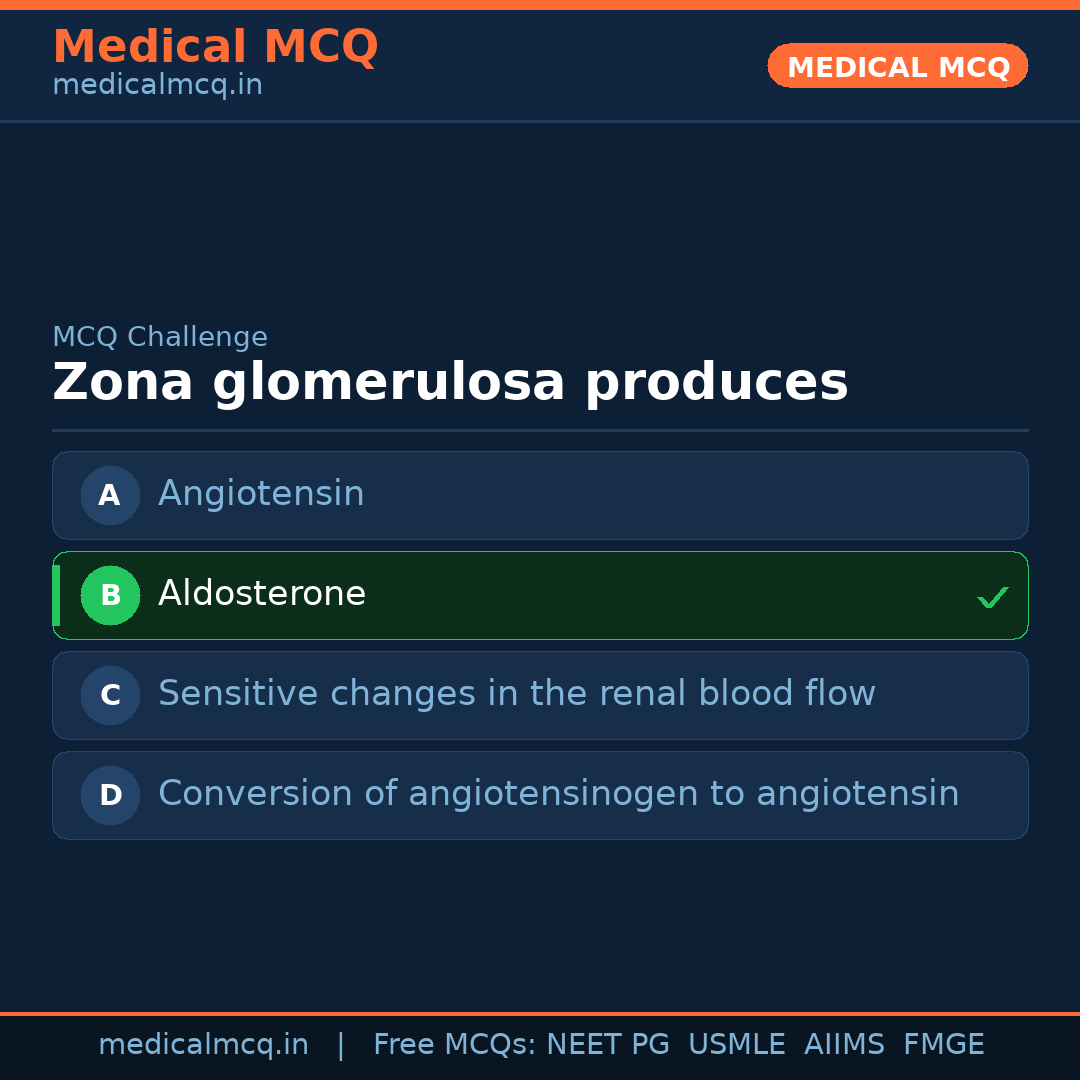Select USMLE in the footer

pos(736,1045)
